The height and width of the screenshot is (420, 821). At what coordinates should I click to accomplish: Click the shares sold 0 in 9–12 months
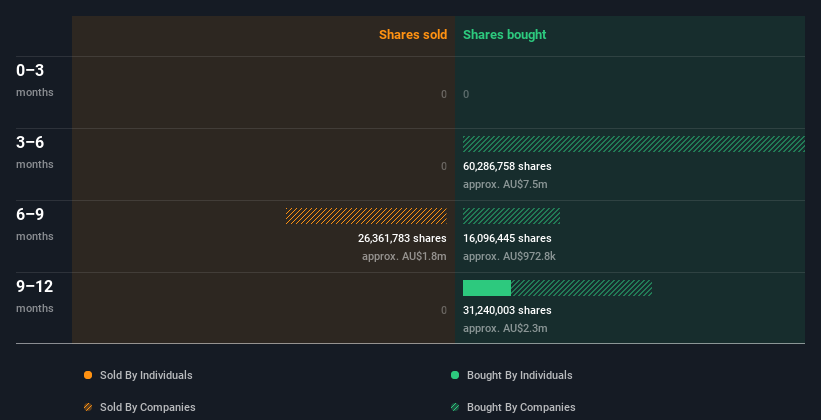pos(444,311)
